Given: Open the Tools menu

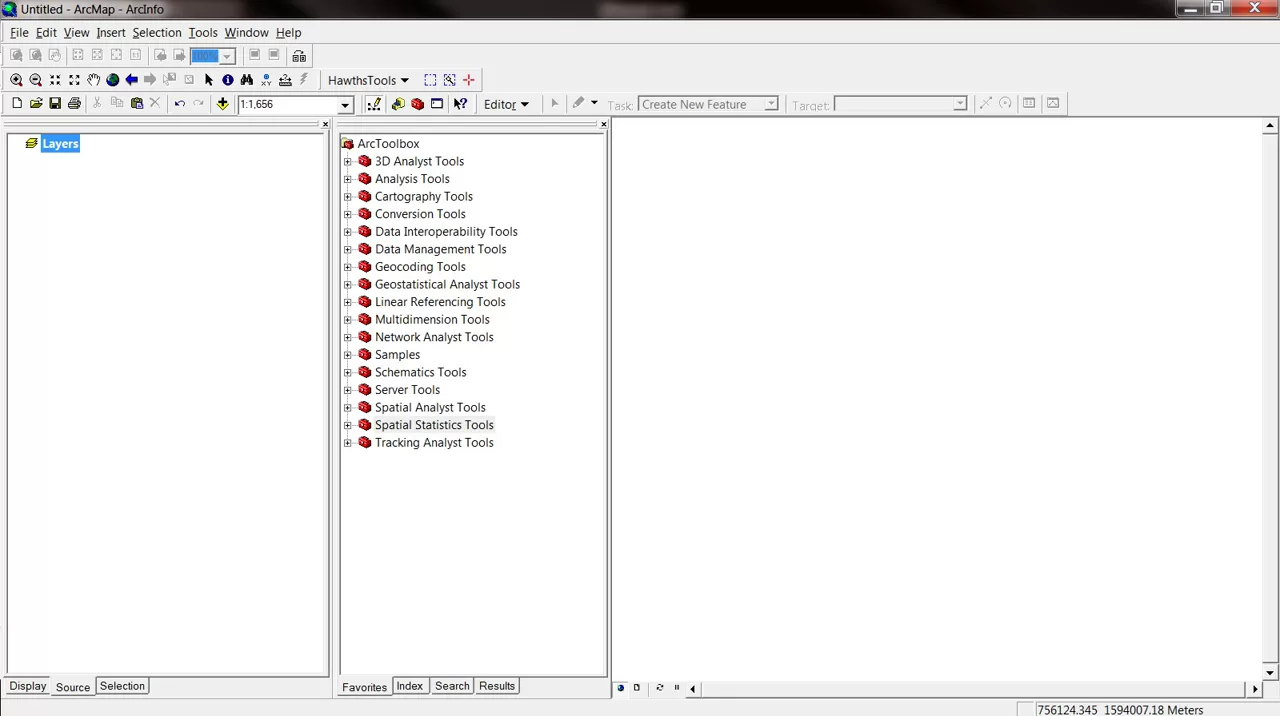Looking at the screenshot, I should pos(203,33).
